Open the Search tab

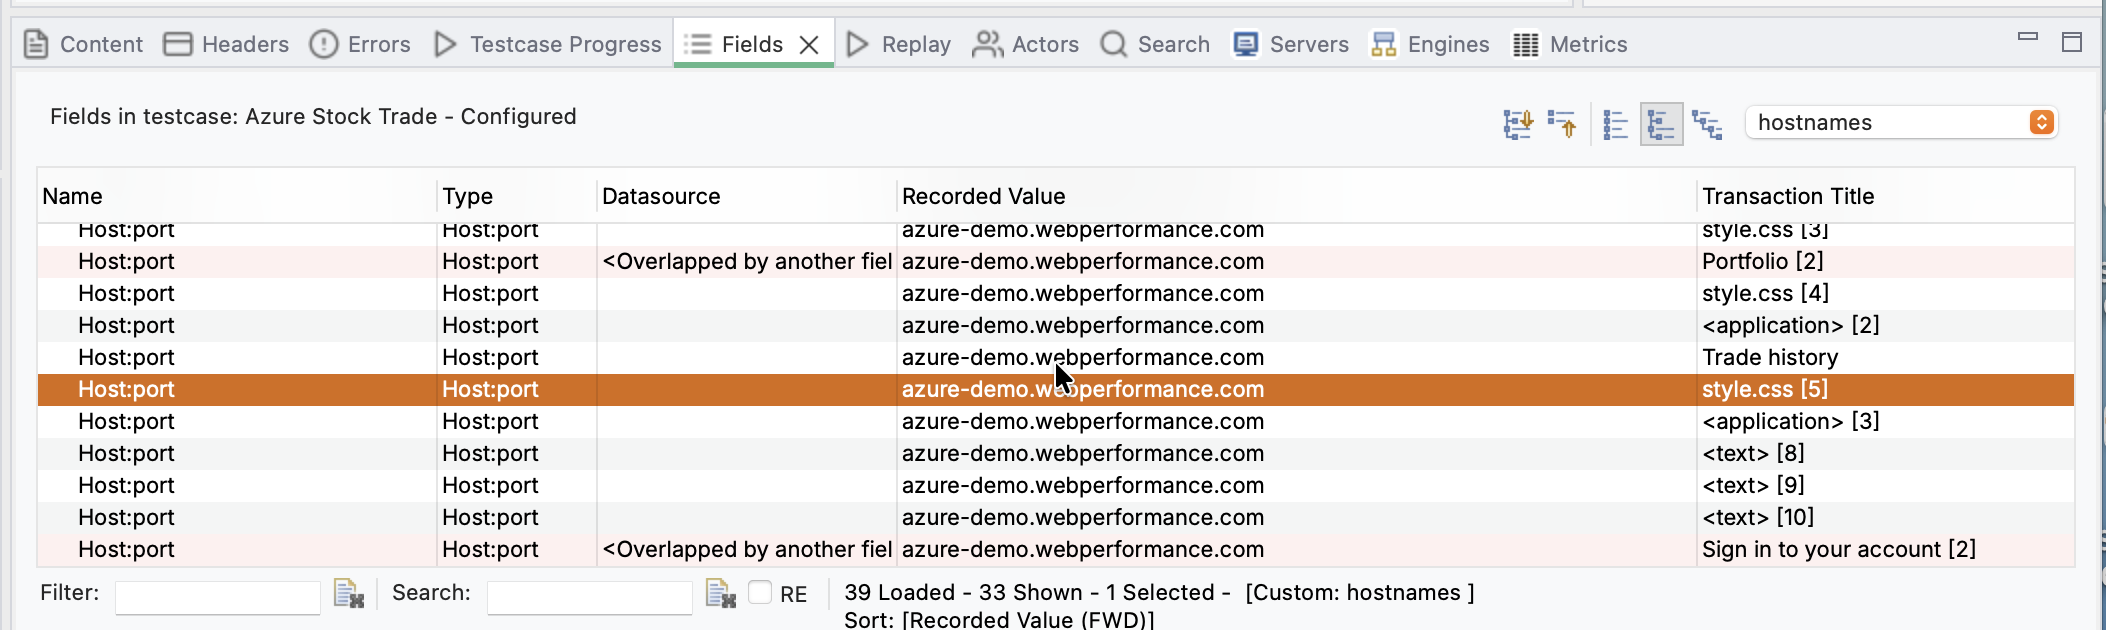pyautogui.click(x=1155, y=44)
